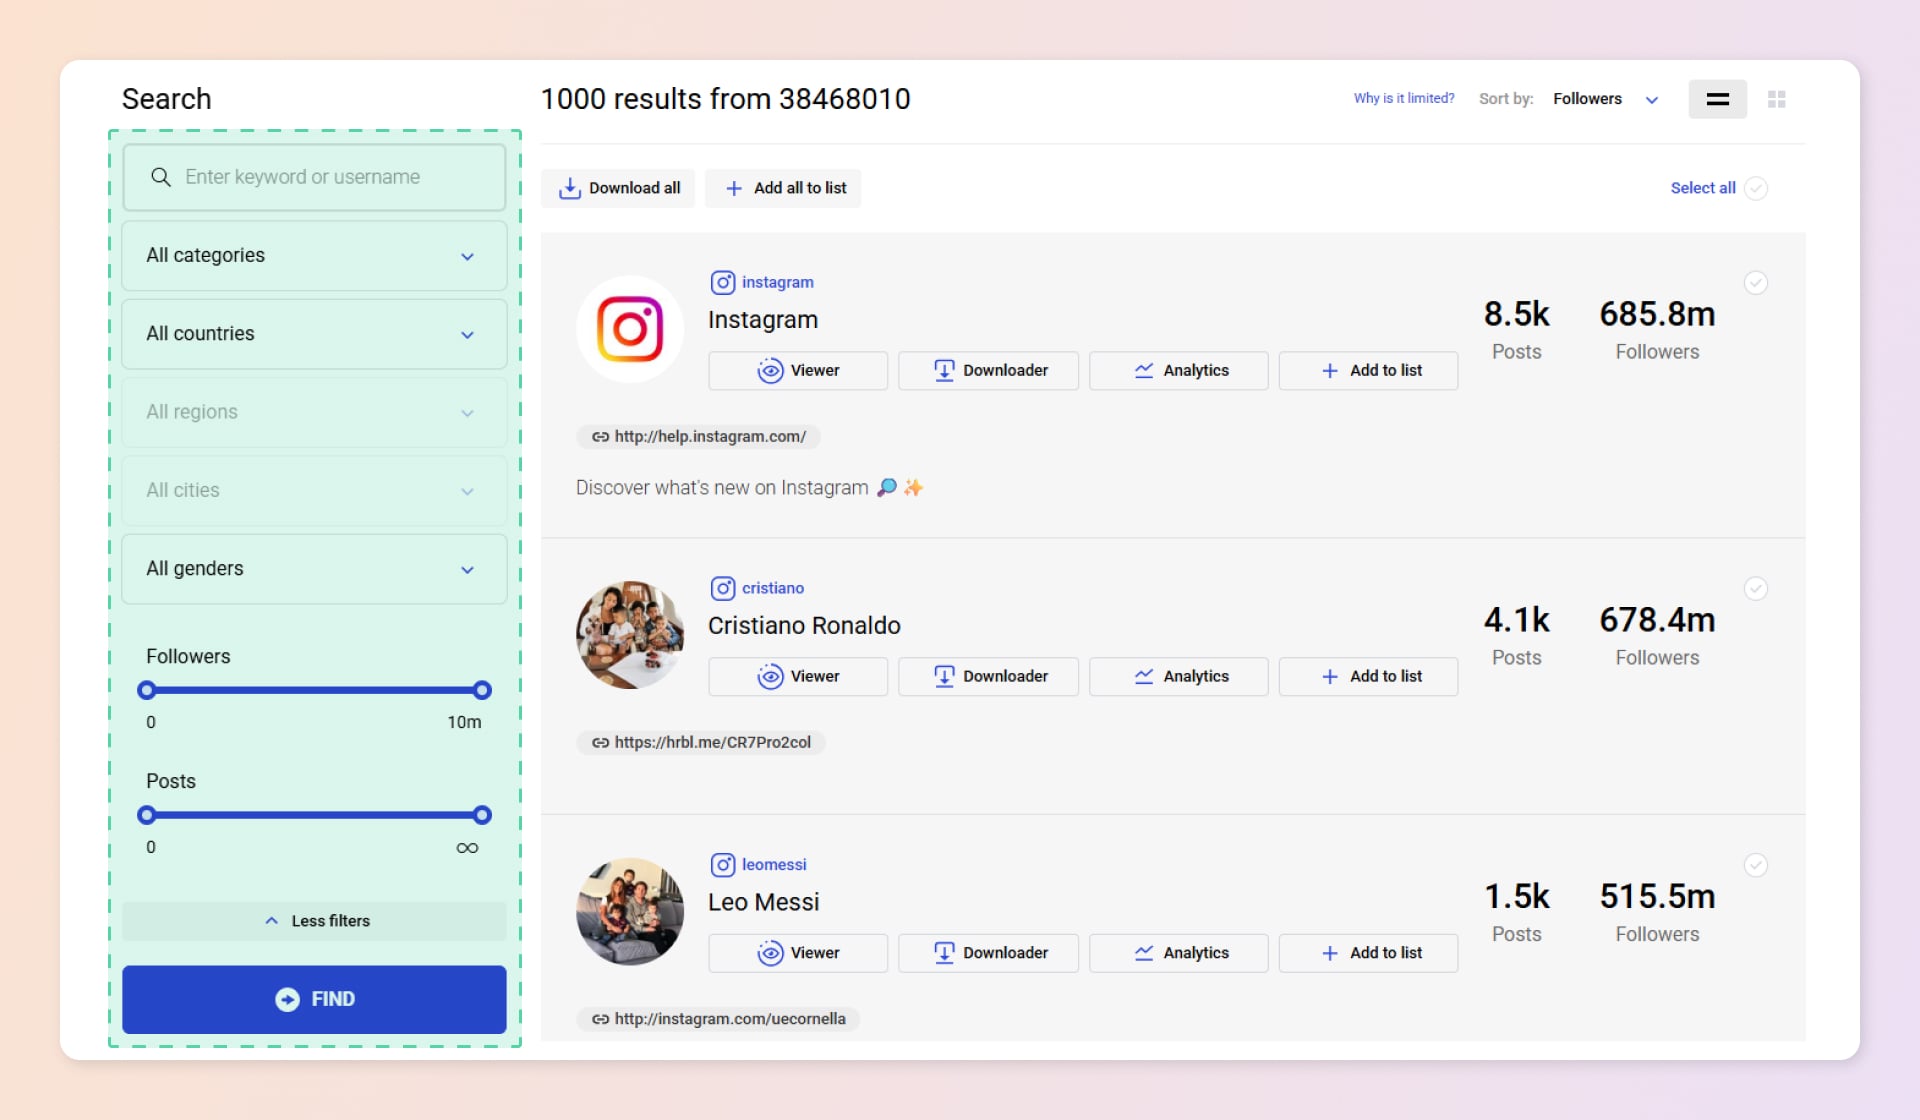This screenshot has width=1920, height=1120.
Task: Click '1000 results from 38468010' heading
Action: 726,99
